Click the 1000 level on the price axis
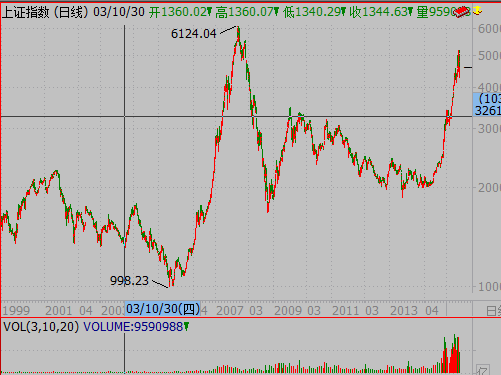The height and width of the screenshot is (375, 501). (489, 287)
